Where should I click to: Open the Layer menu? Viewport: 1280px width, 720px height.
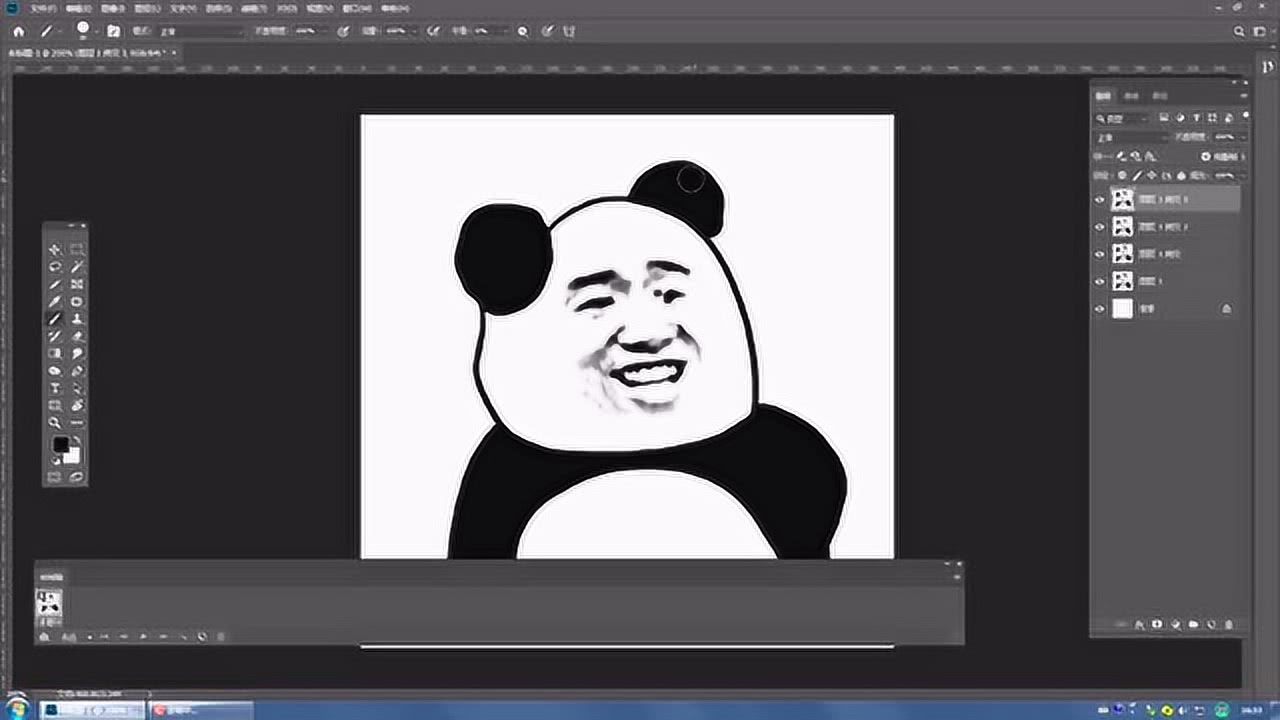click(146, 8)
